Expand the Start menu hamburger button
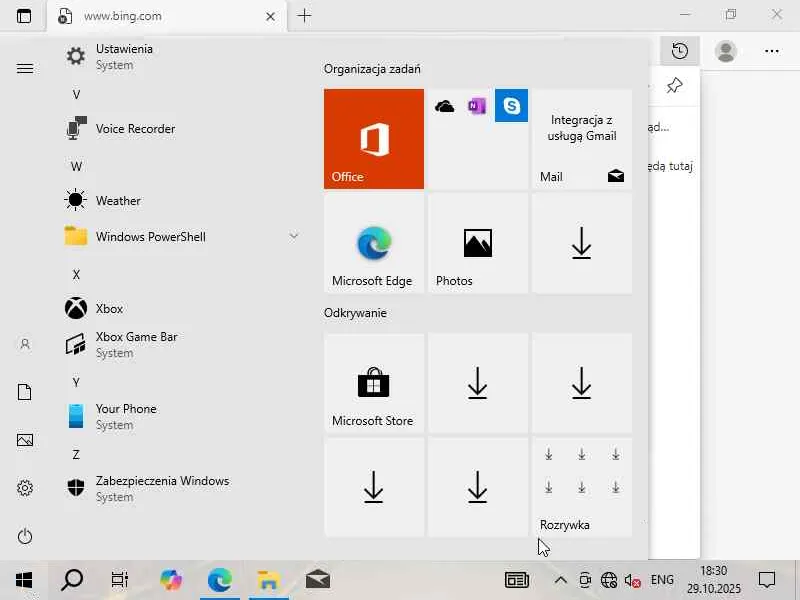The image size is (800, 600). pyautogui.click(x=24, y=68)
